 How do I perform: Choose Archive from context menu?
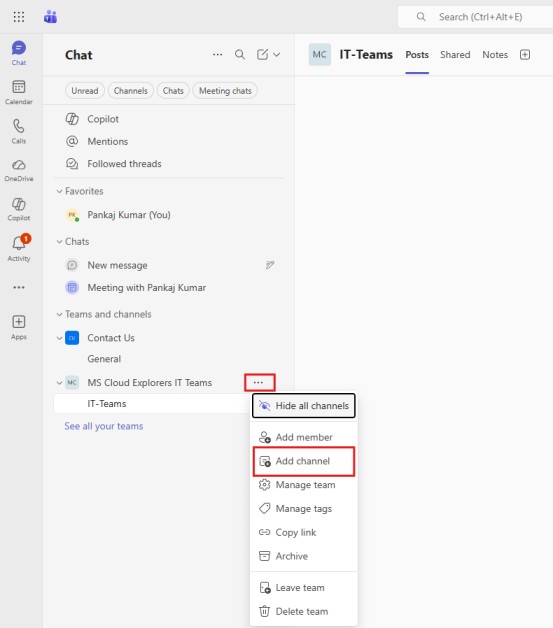[x=304, y=556]
